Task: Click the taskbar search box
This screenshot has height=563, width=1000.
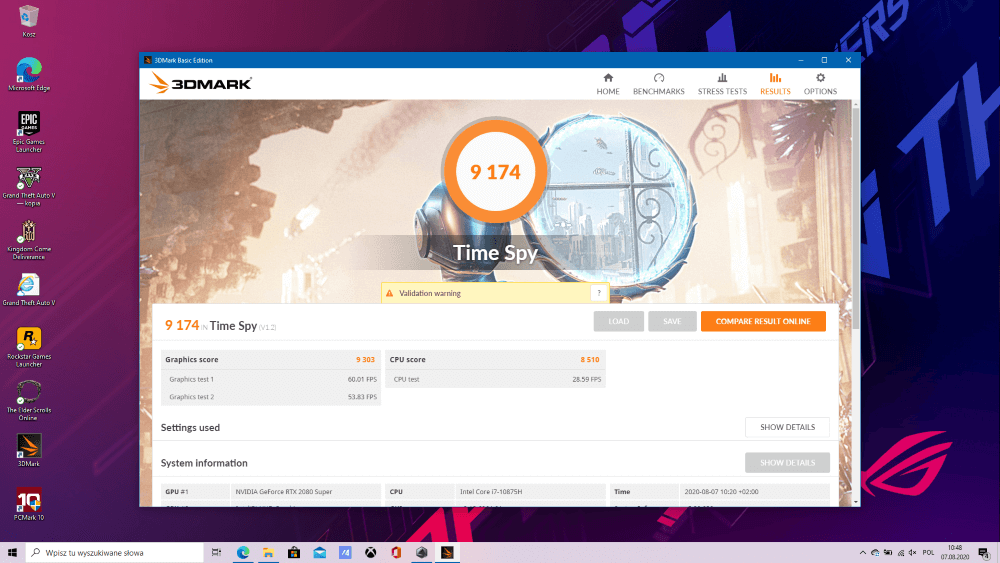Action: click(x=115, y=553)
